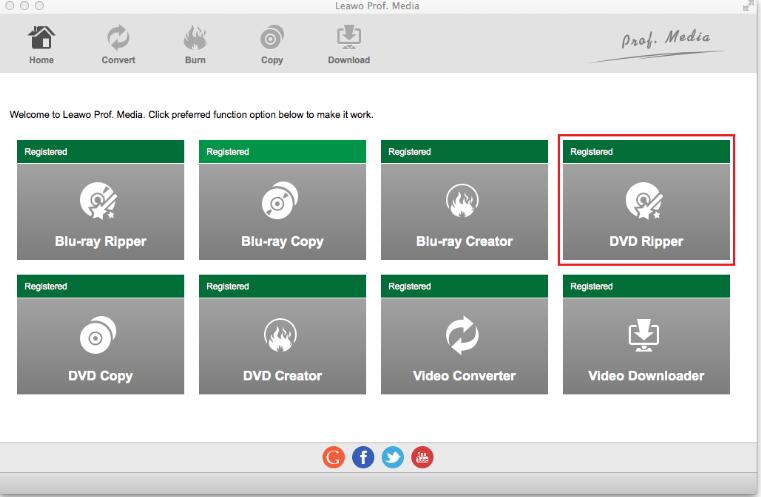The width and height of the screenshot is (761, 497).
Task: Select the Blu-ray Creator label
Action: (x=464, y=241)
